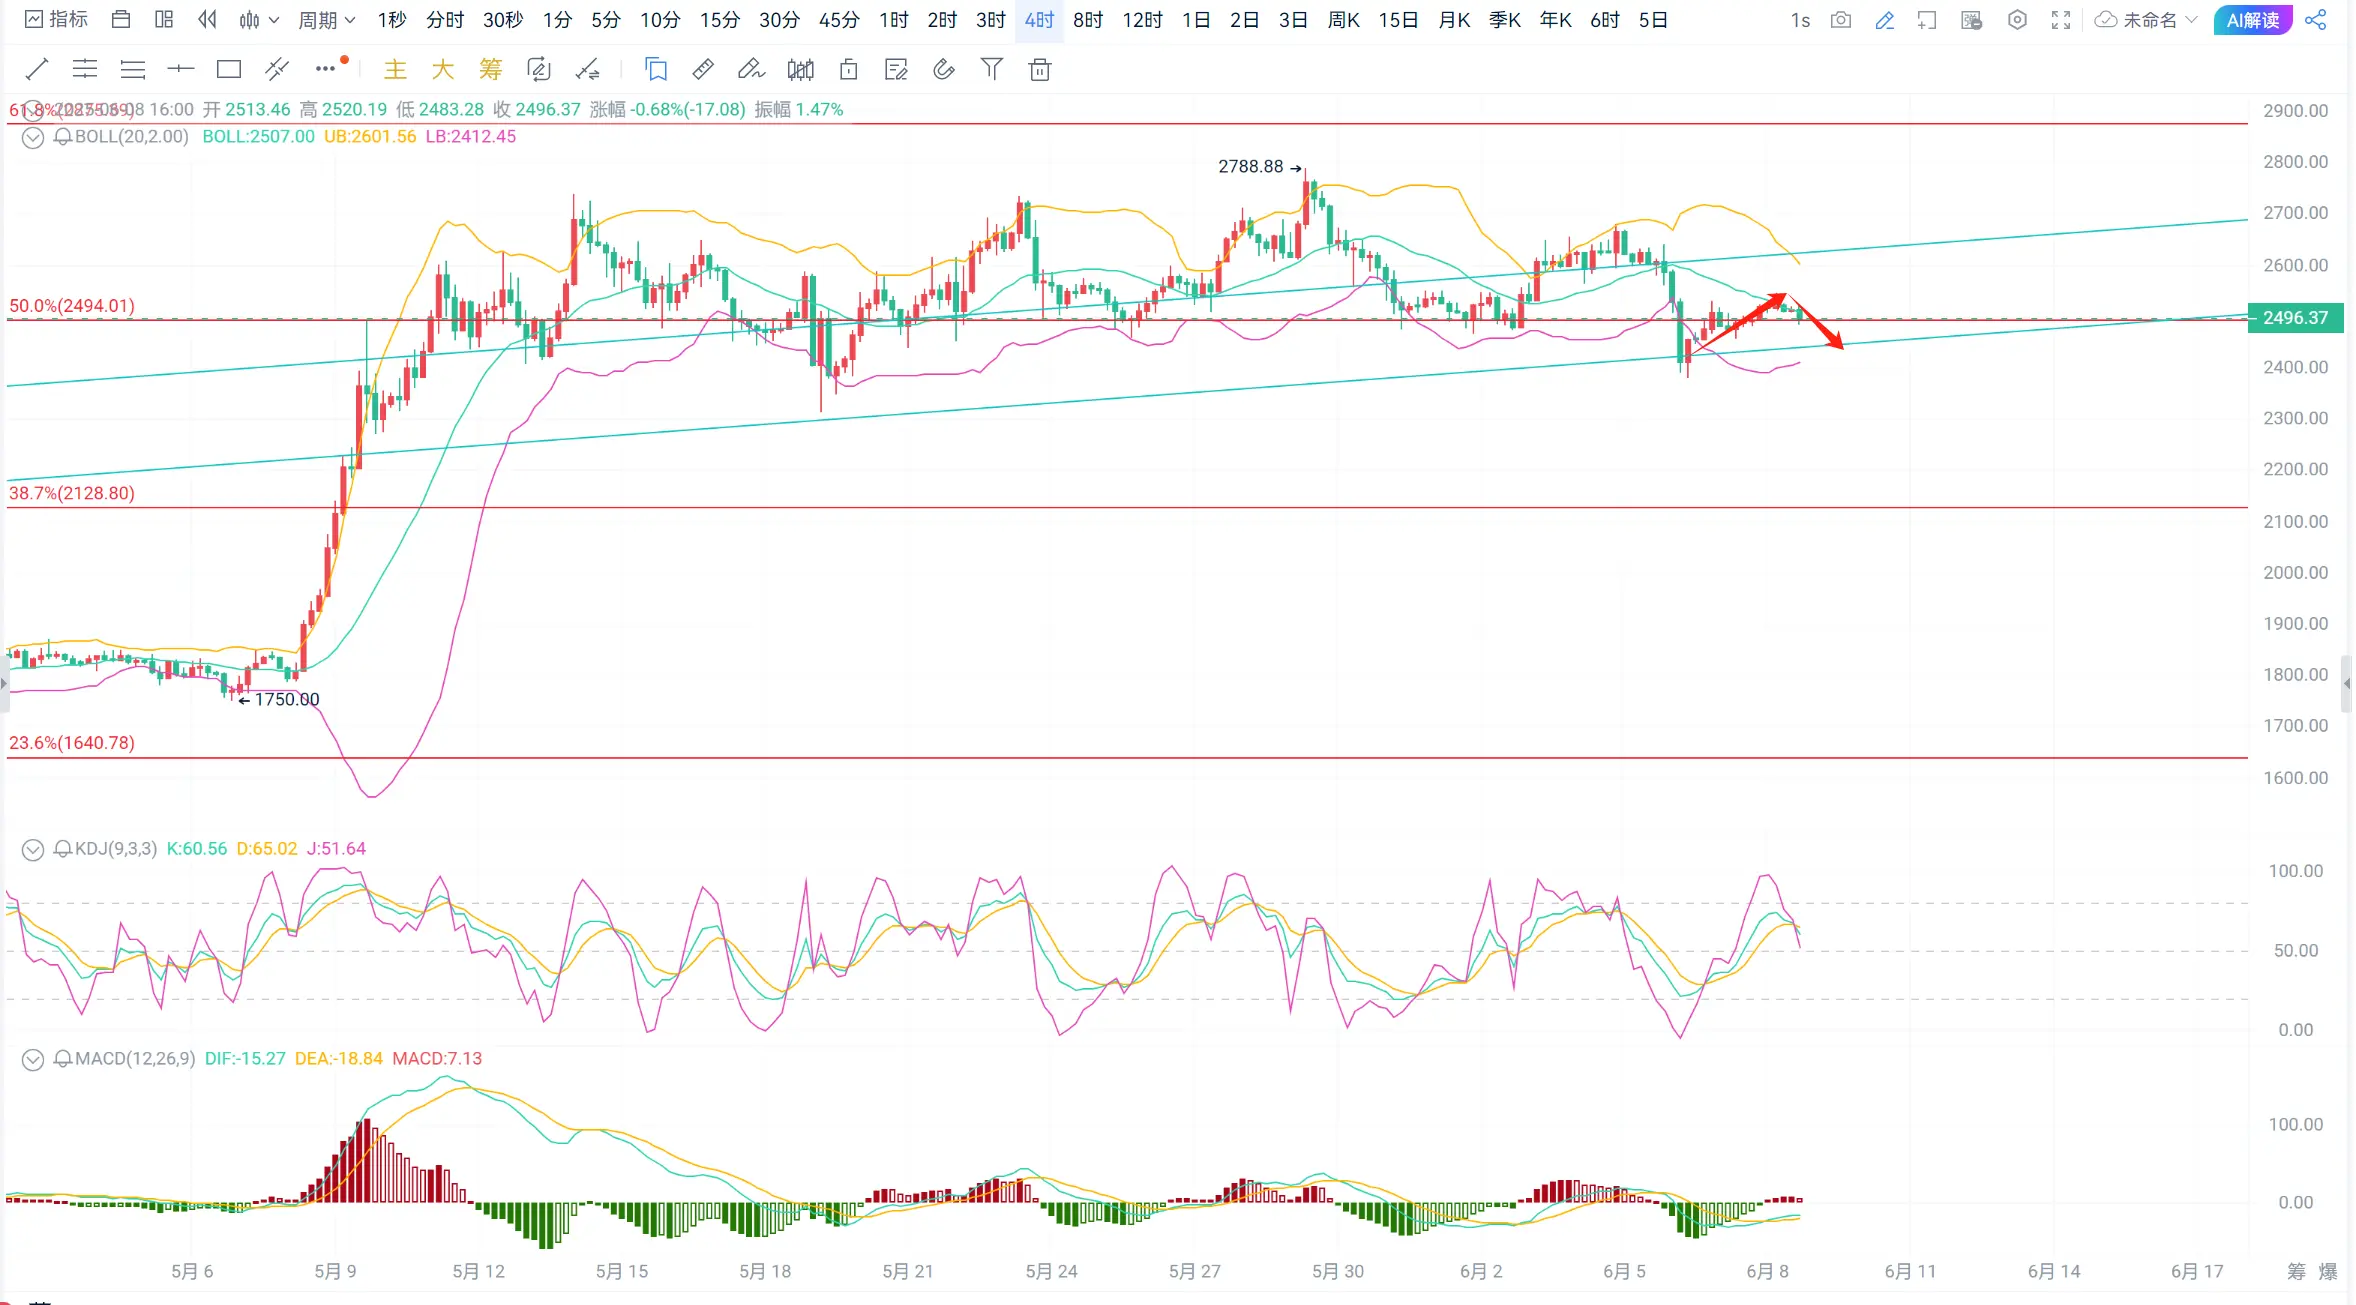Click the AI解读 button
Viewport: 2356px width, 1305px height.
tap(2252, 20)
